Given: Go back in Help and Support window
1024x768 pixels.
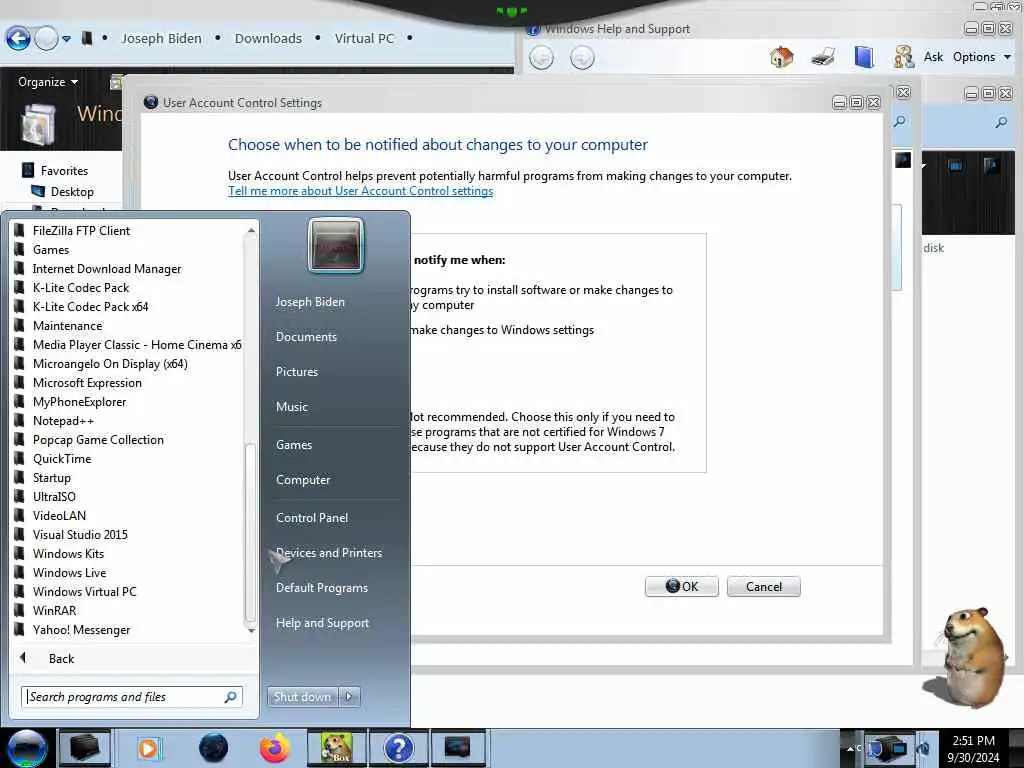Looking at the screenshot, I should tap(541, 58).
